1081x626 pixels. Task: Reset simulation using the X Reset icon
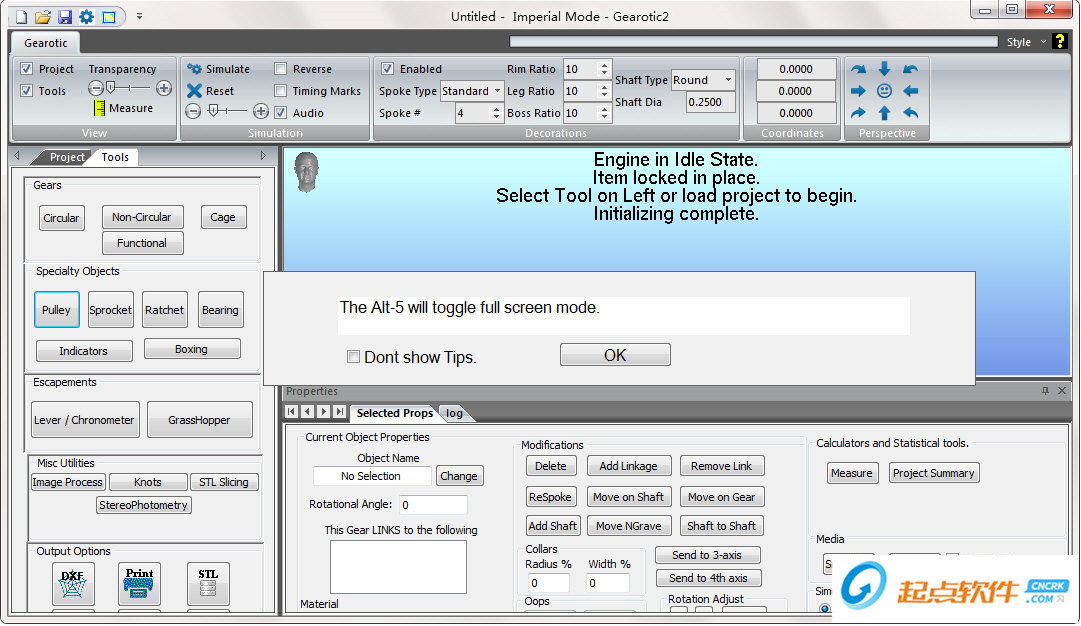tap(194, 90)
